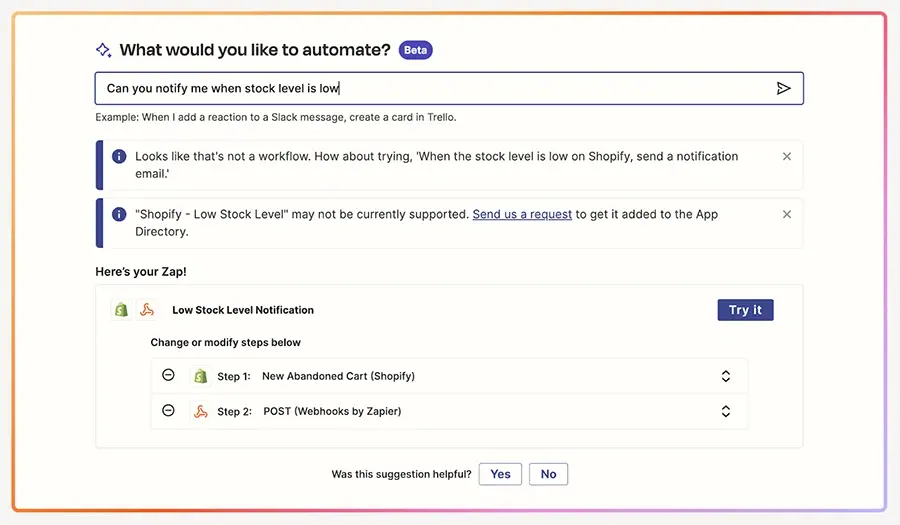The width and height of the screenshot is (900, 525).
Task: Click Webhooks icon in Step 2 row
Action: pos(200,411)
